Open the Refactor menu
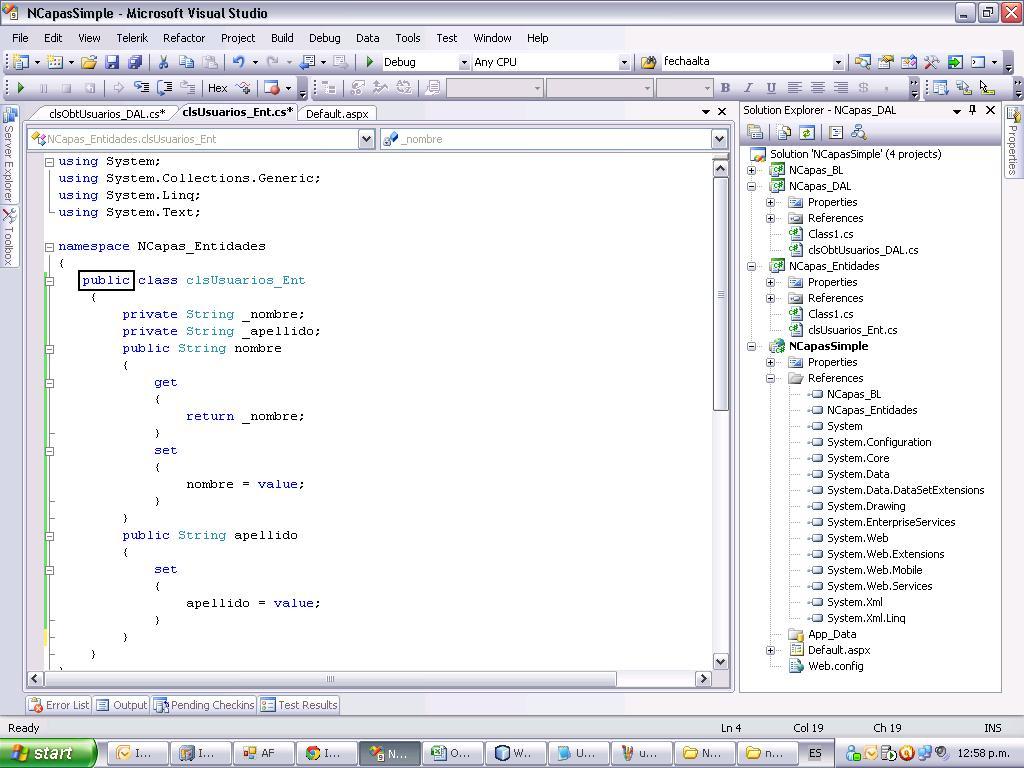 [183, 38]
